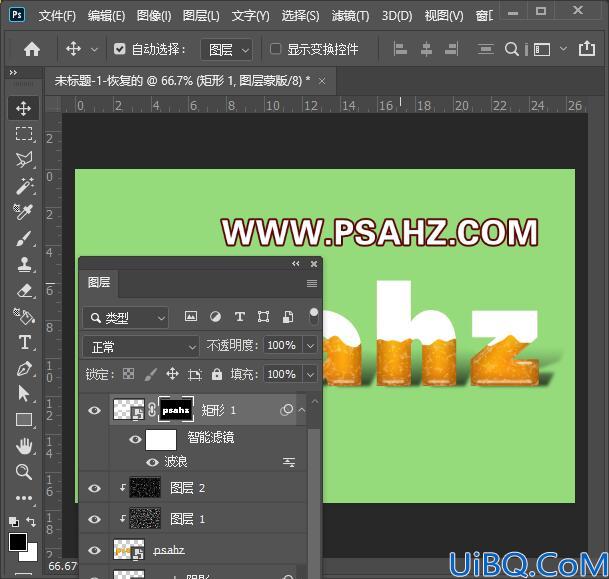Image resolution: width=609 pixels, height=579 pixels.
Task: Select the Eyedropper tool
Action: pos(24,212)
